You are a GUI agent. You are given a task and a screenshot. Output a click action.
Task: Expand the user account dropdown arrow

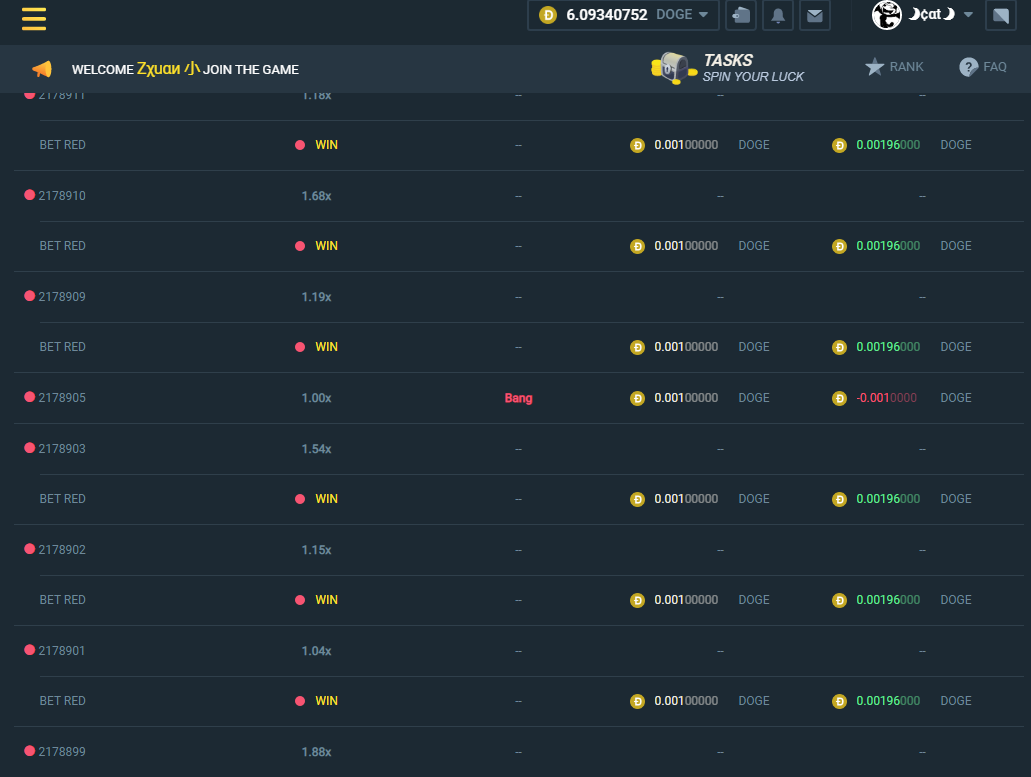[968, 15]
